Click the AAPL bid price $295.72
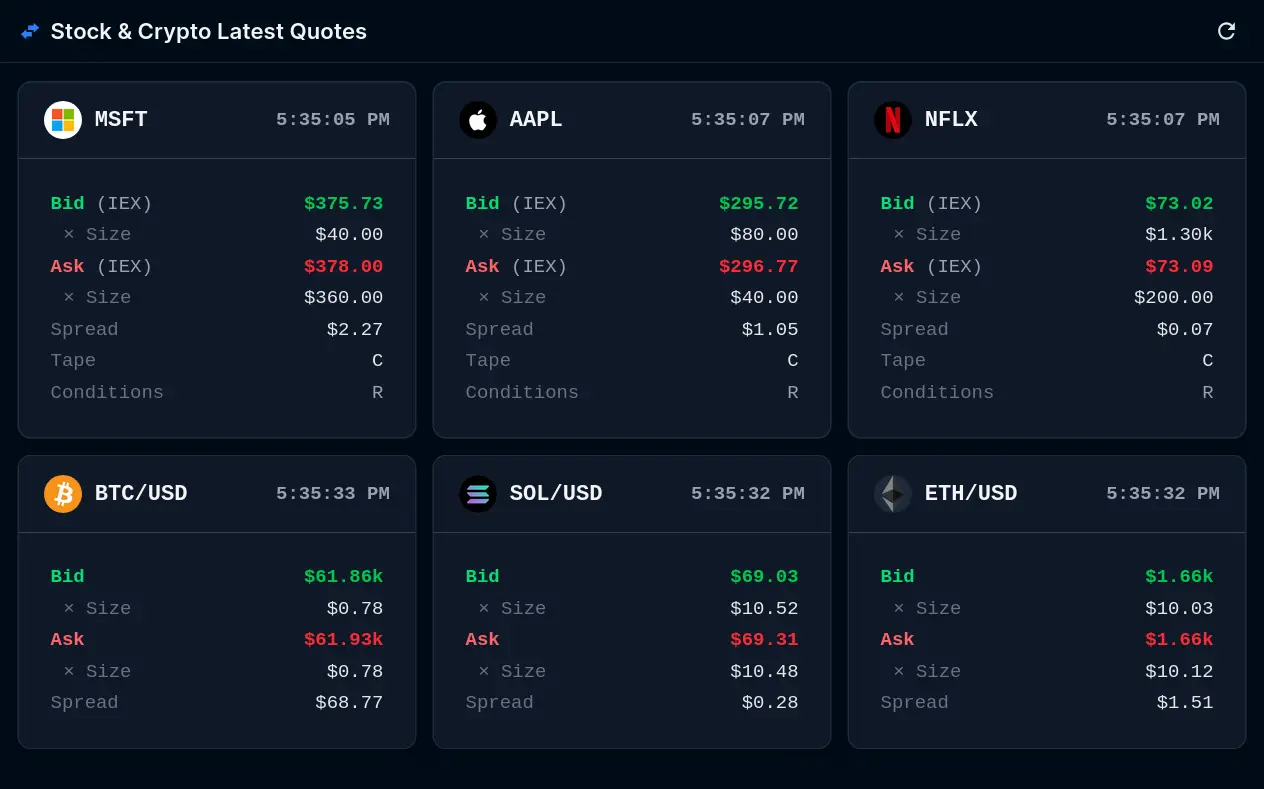This screenshot has height=789, width=1264. pos(759,204)
